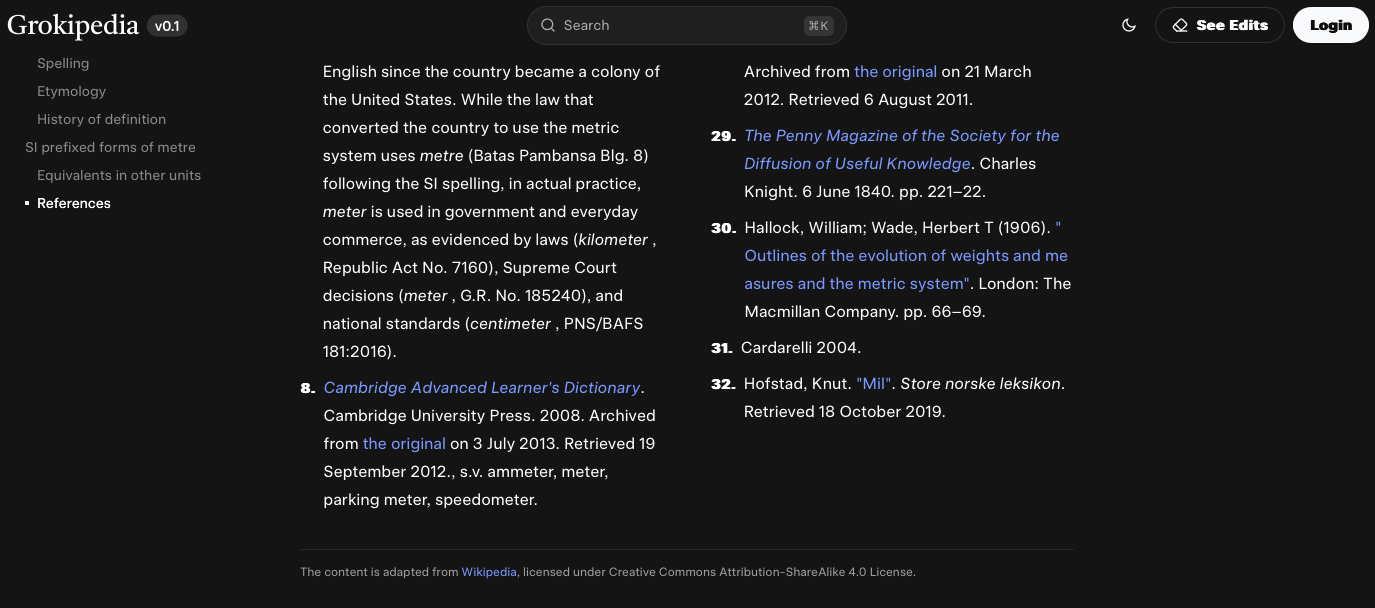
Task: Open Equivalents in other units section
Action: [119, 175]
